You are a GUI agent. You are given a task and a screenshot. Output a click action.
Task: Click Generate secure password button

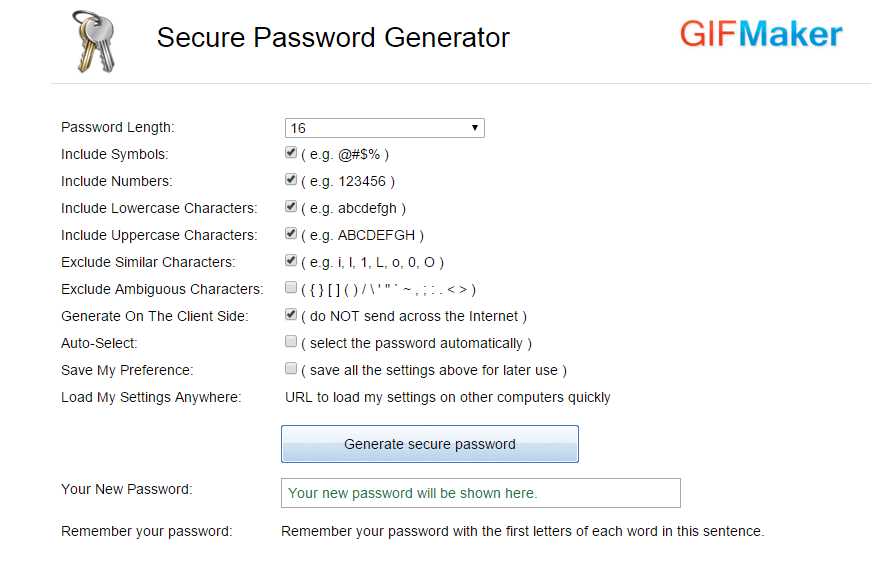pyautogui.click(x=430, y=444)
